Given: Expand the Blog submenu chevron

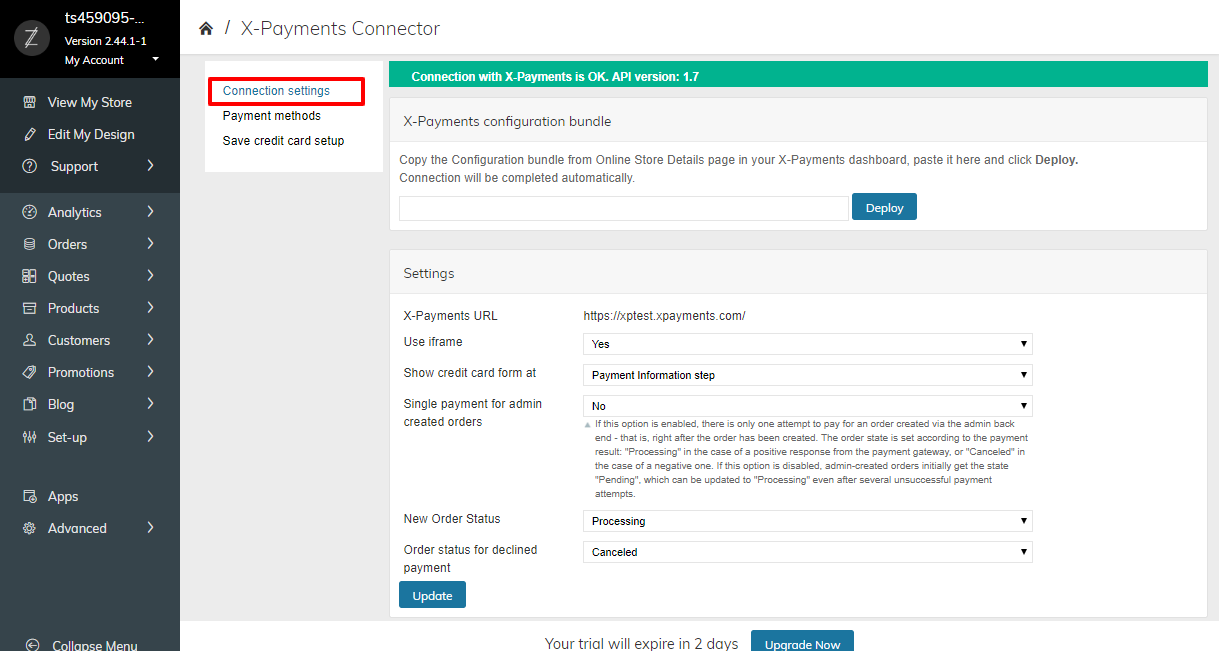Looking at the screenshot, I should point(150,404).
